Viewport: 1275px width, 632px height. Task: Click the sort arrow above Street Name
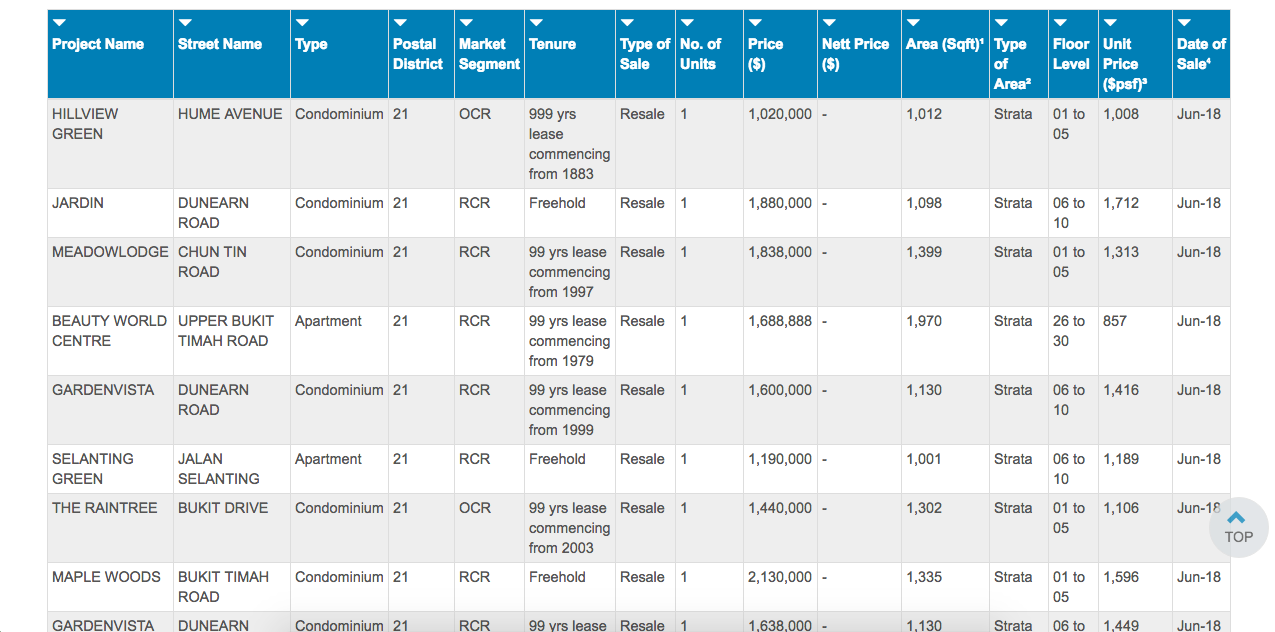click(185, 23)
